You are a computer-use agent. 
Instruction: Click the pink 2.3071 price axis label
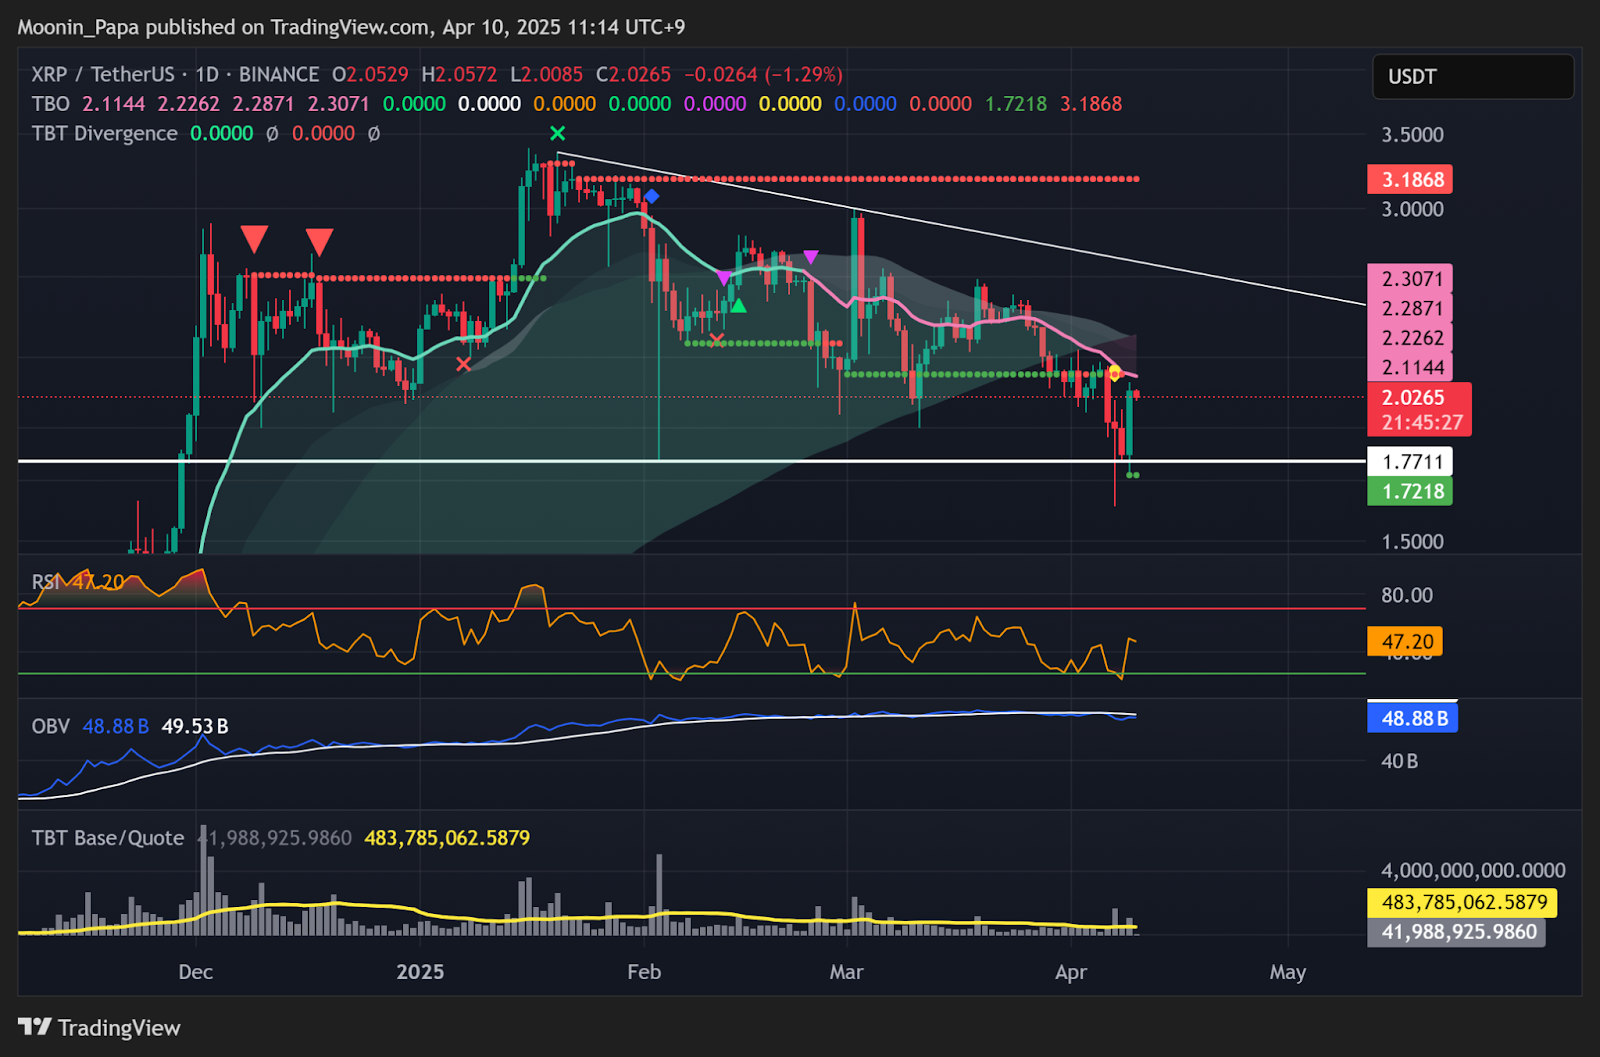tap(1410, 279)
